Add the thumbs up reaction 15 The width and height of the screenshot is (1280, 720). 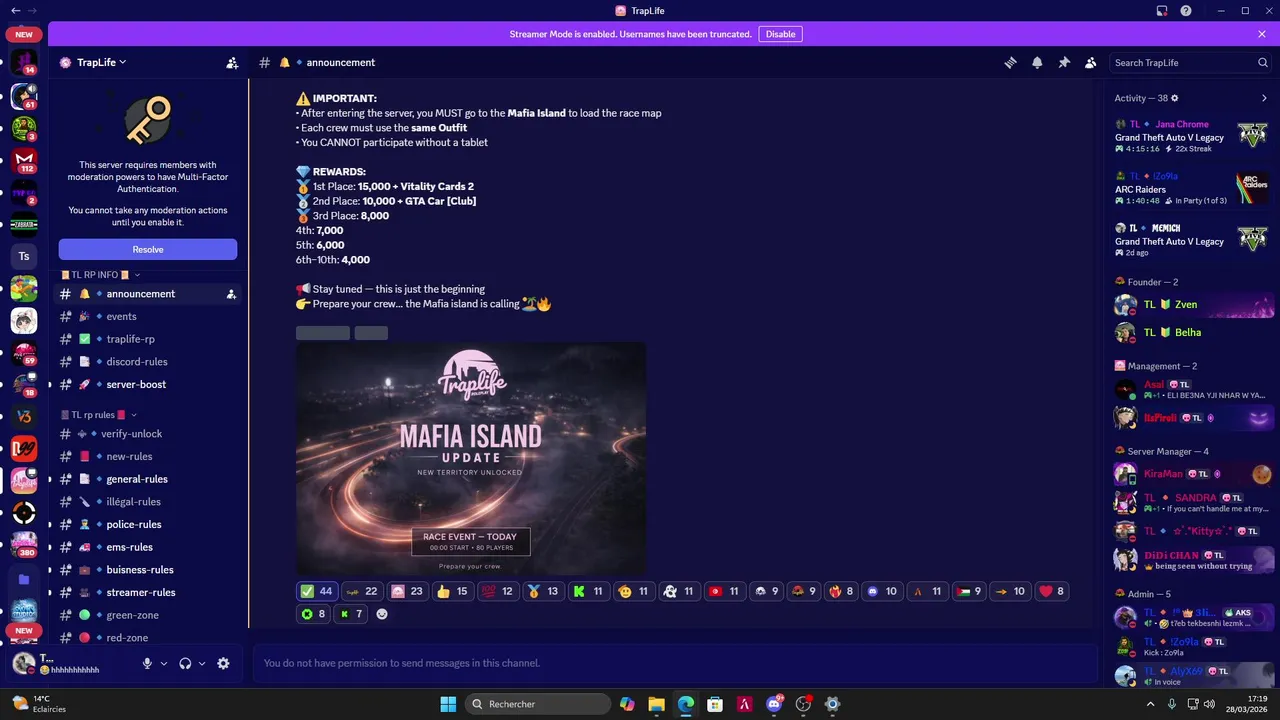[452, 591]
